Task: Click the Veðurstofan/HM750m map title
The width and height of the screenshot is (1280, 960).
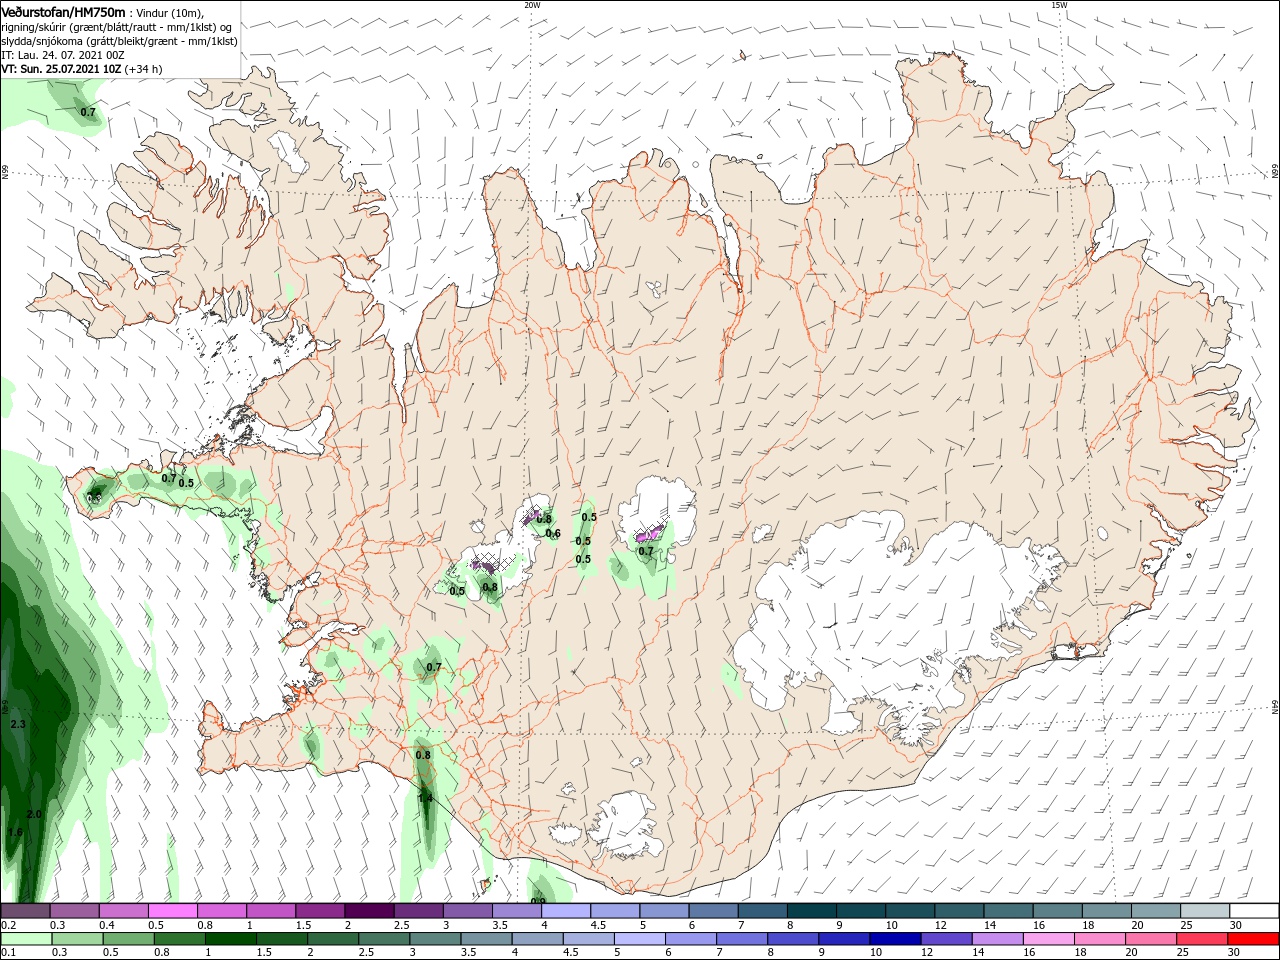Action: [63, 11]
